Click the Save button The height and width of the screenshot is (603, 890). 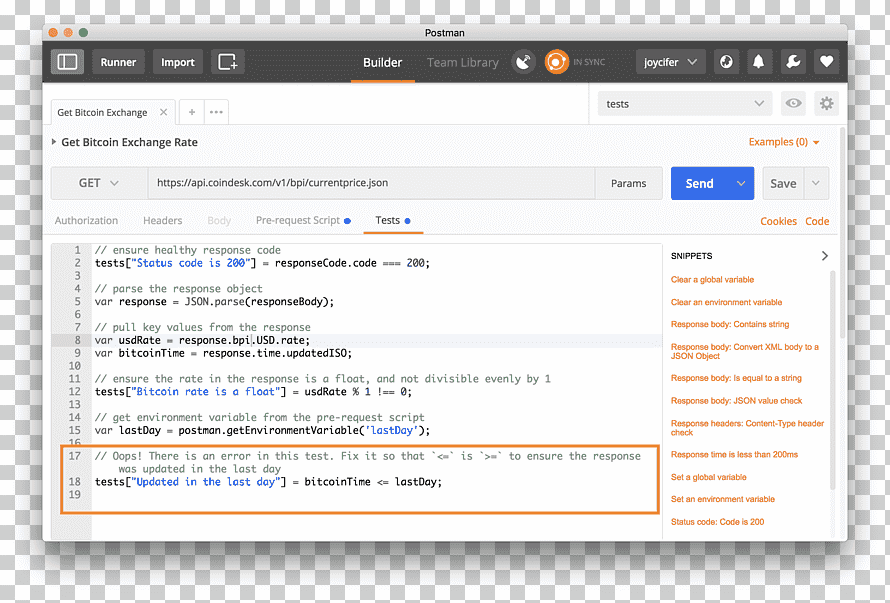[783, 183]
